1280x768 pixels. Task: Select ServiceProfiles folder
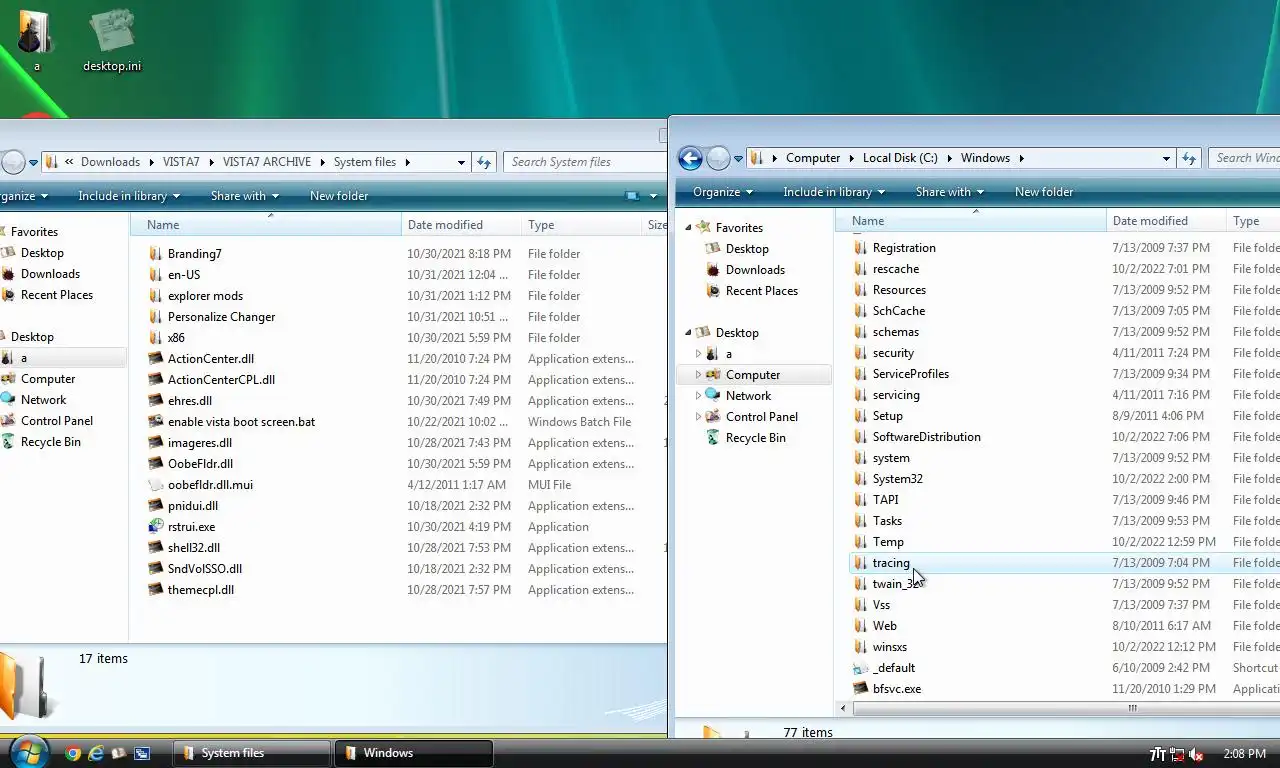tap(910, 374)
